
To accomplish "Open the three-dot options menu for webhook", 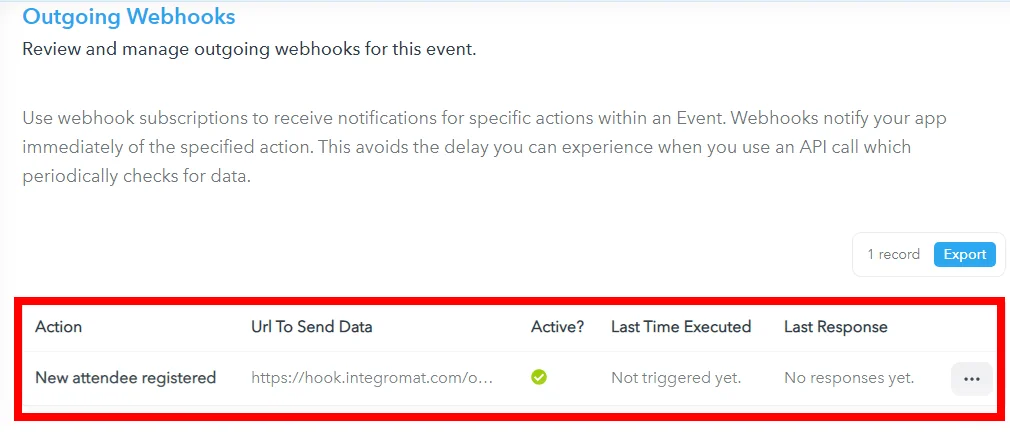I will point(971,379).
